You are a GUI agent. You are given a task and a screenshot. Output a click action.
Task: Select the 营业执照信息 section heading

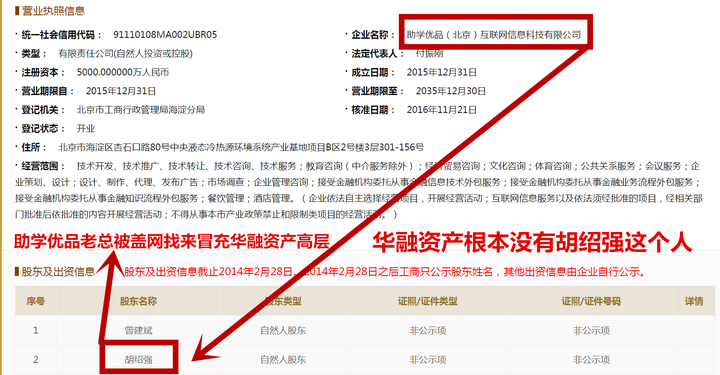point(53,11)
